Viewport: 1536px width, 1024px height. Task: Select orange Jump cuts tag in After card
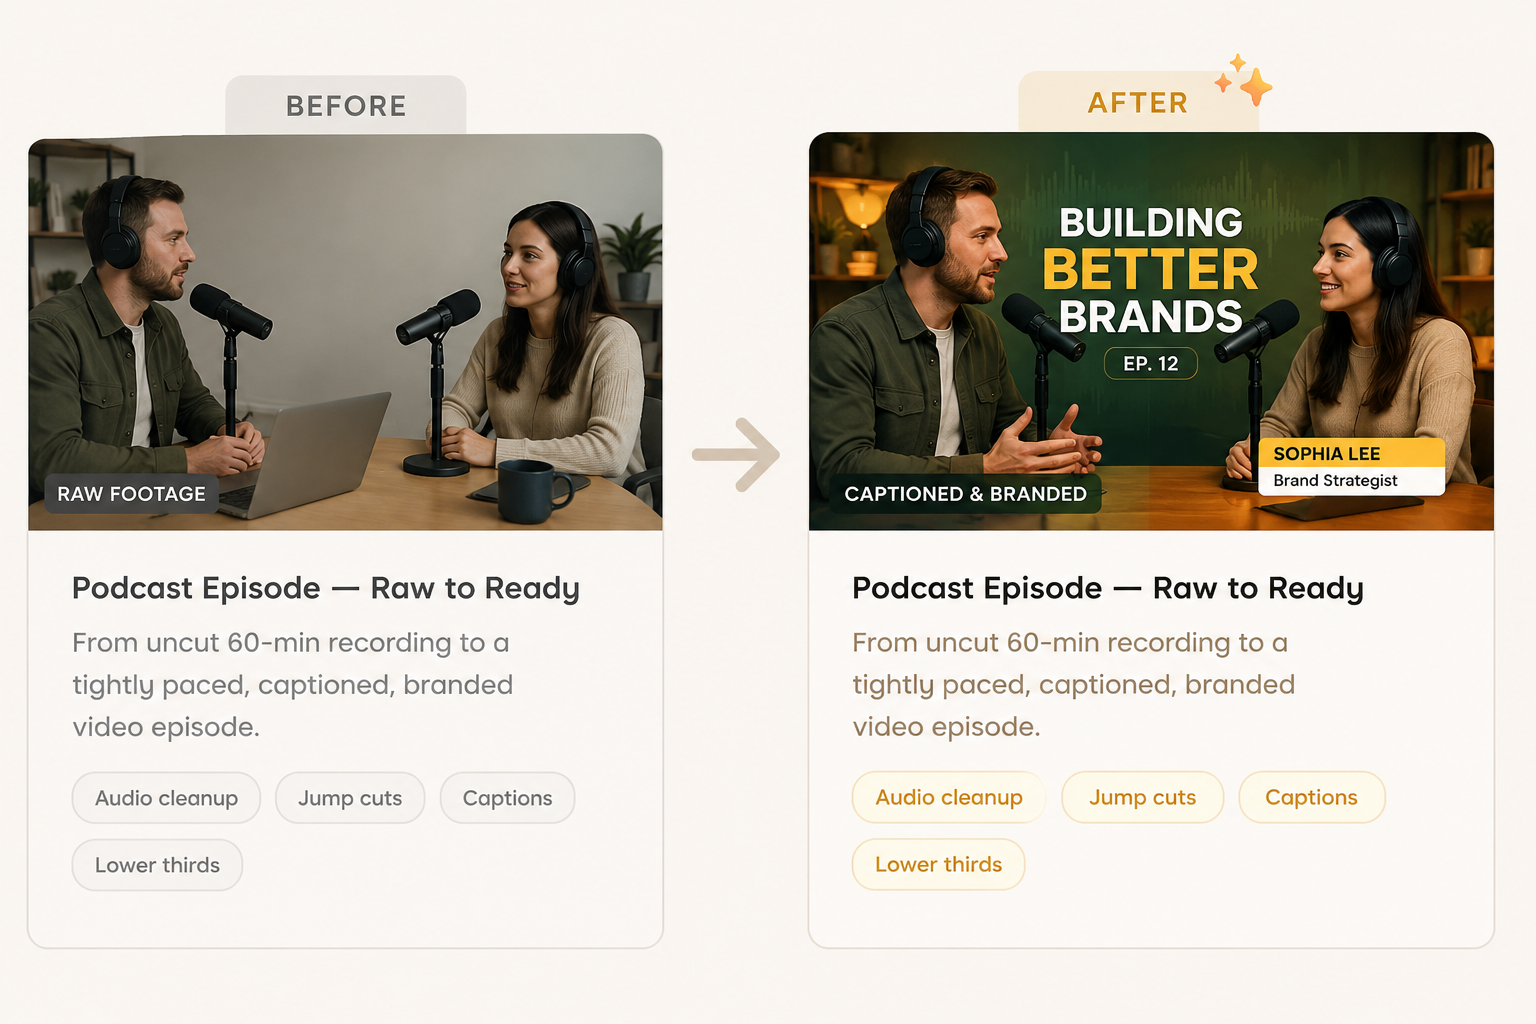coord(1142,797)
